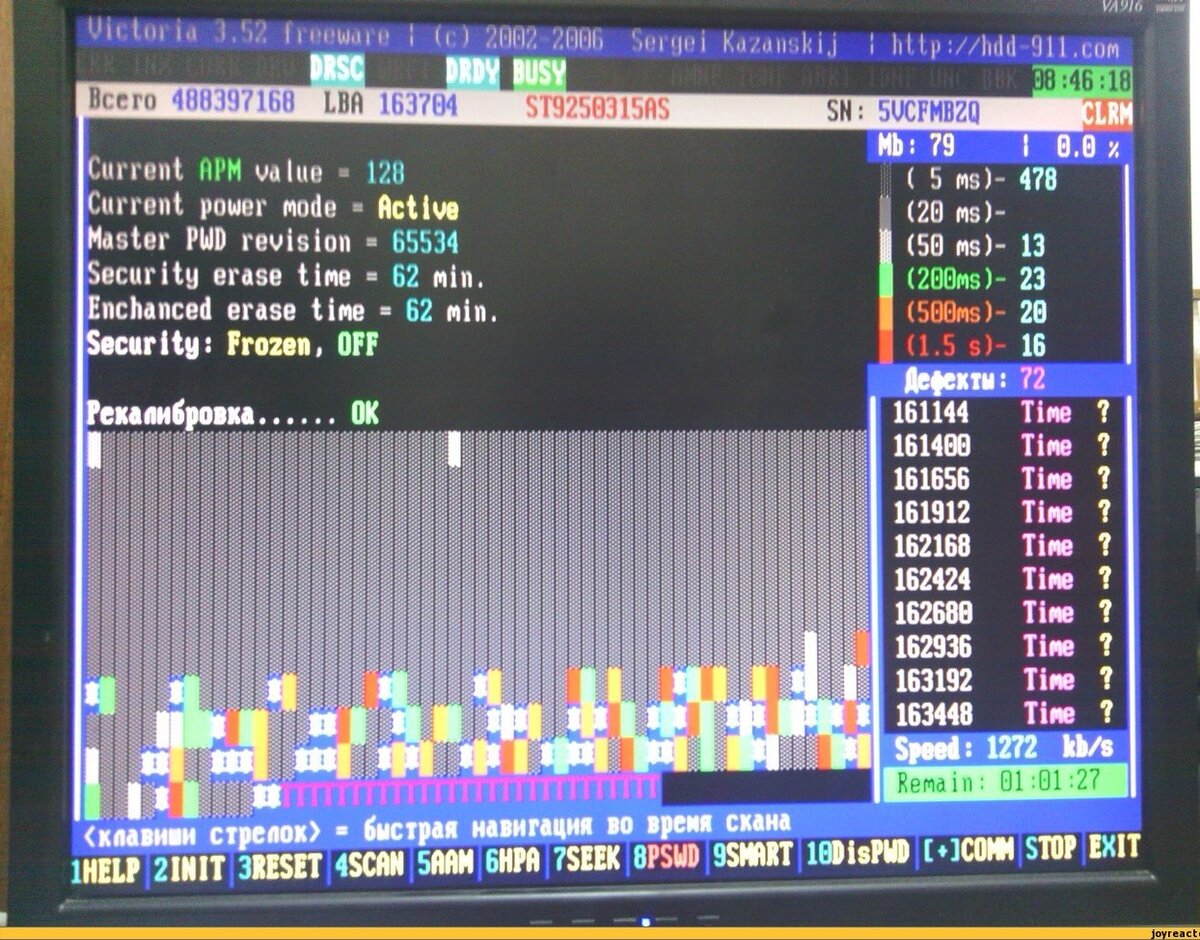
Task: Click EXIT in the bottom bar
Action: point(1113,847)
